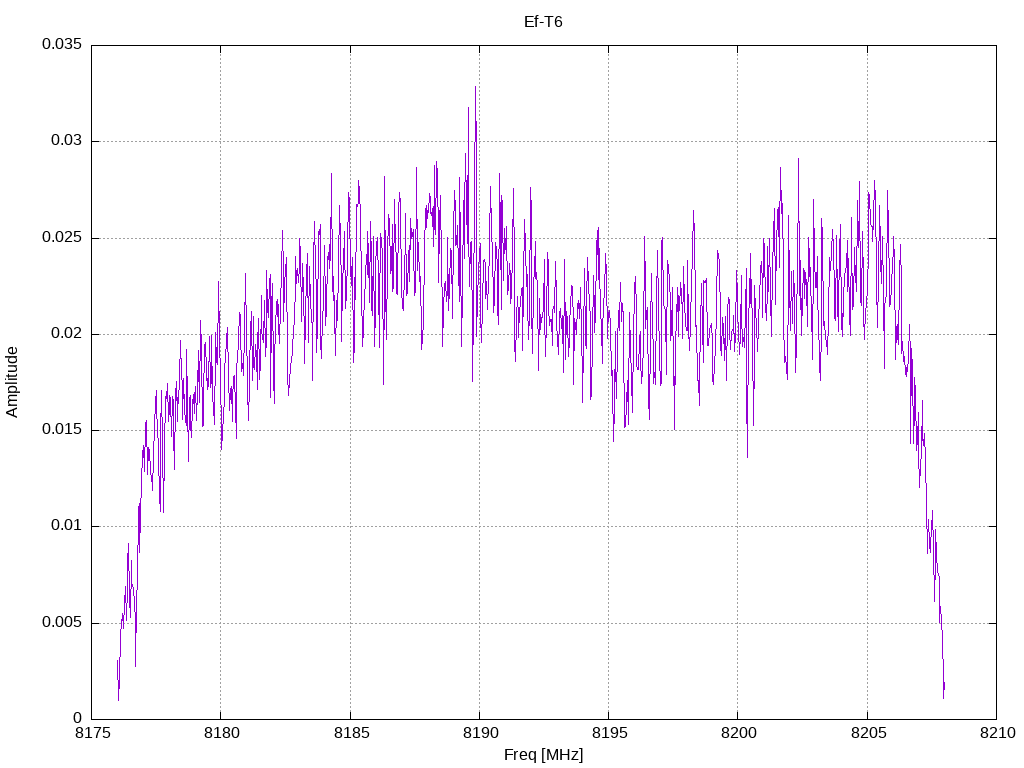Click x-axis tick label 8190
Screen dimensions: 1024x768
pos(480,733)
